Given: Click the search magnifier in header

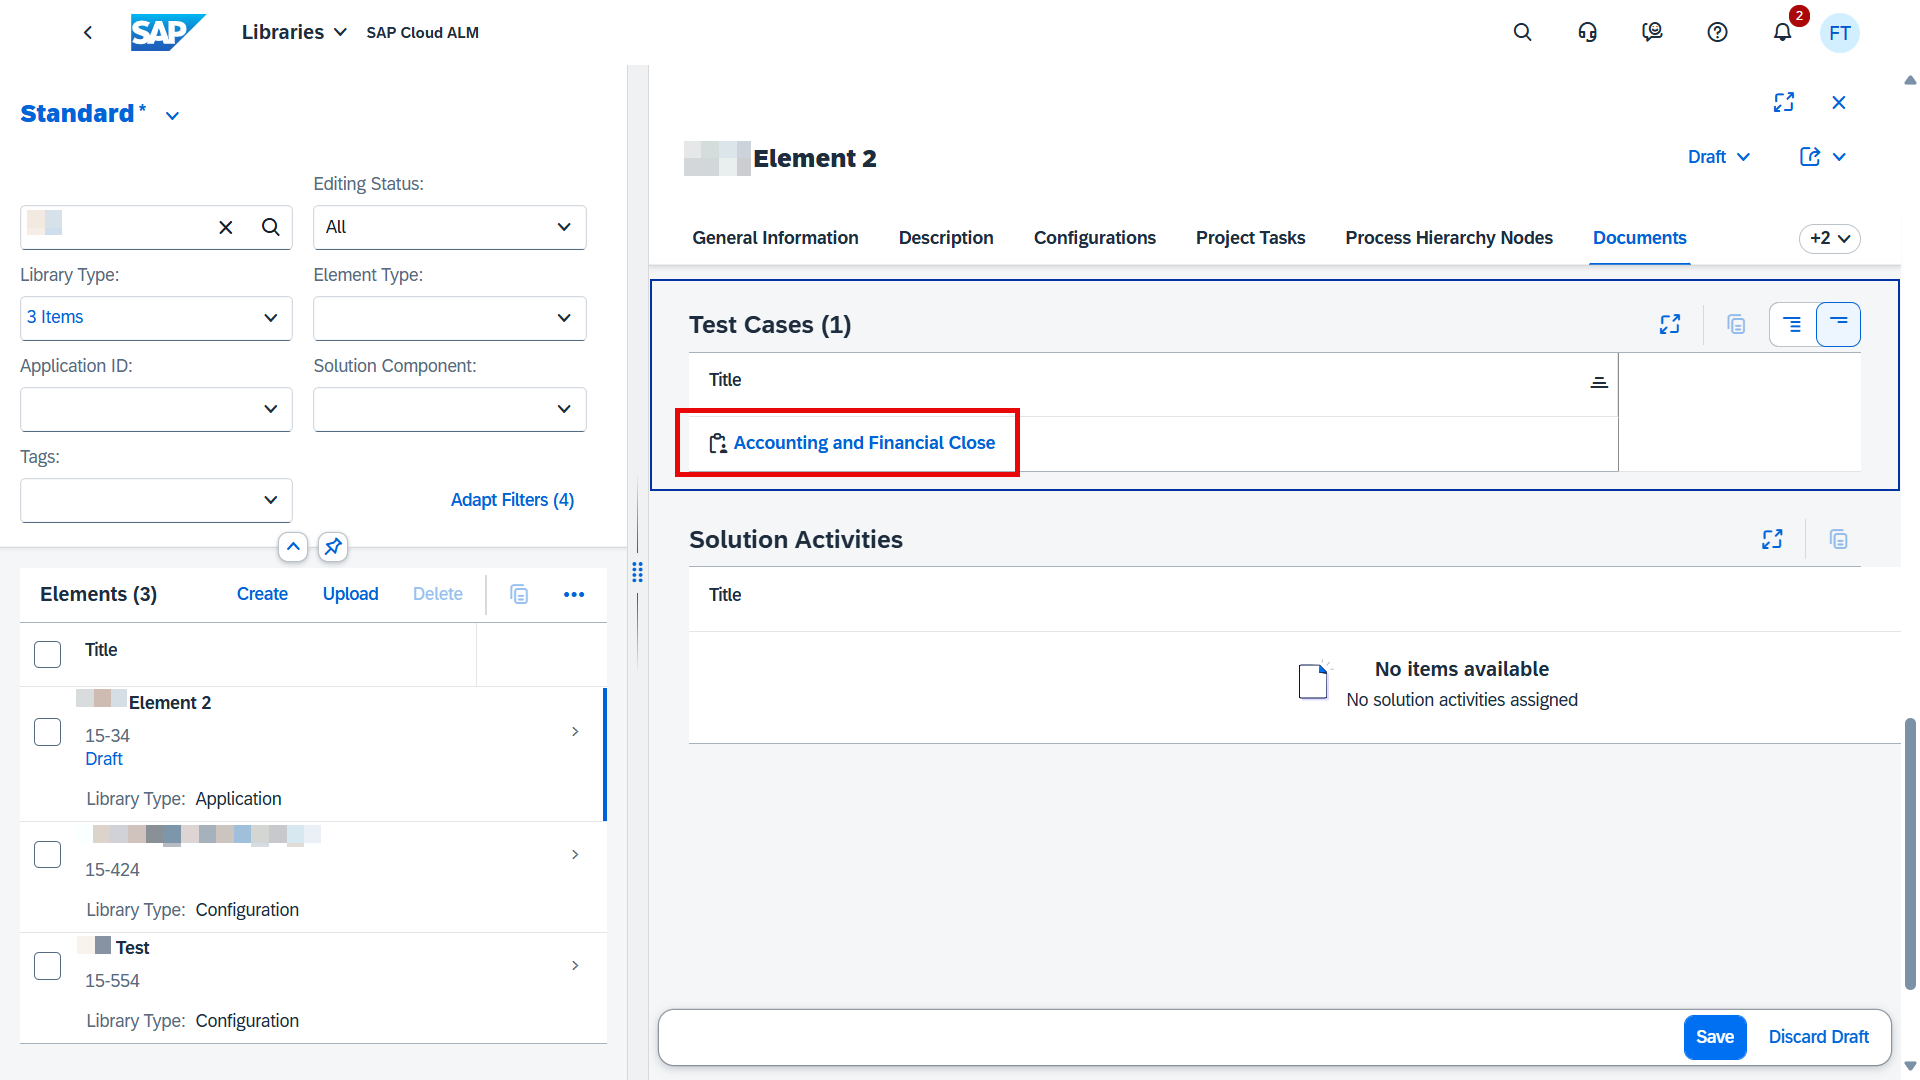Looking at the screenshot, I should (1522, 33).
